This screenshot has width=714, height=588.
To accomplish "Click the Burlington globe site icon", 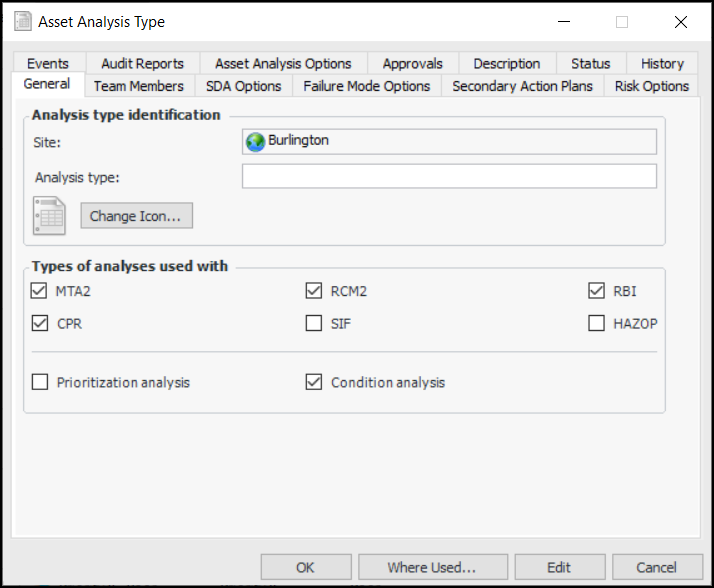I will pos(255,141).
